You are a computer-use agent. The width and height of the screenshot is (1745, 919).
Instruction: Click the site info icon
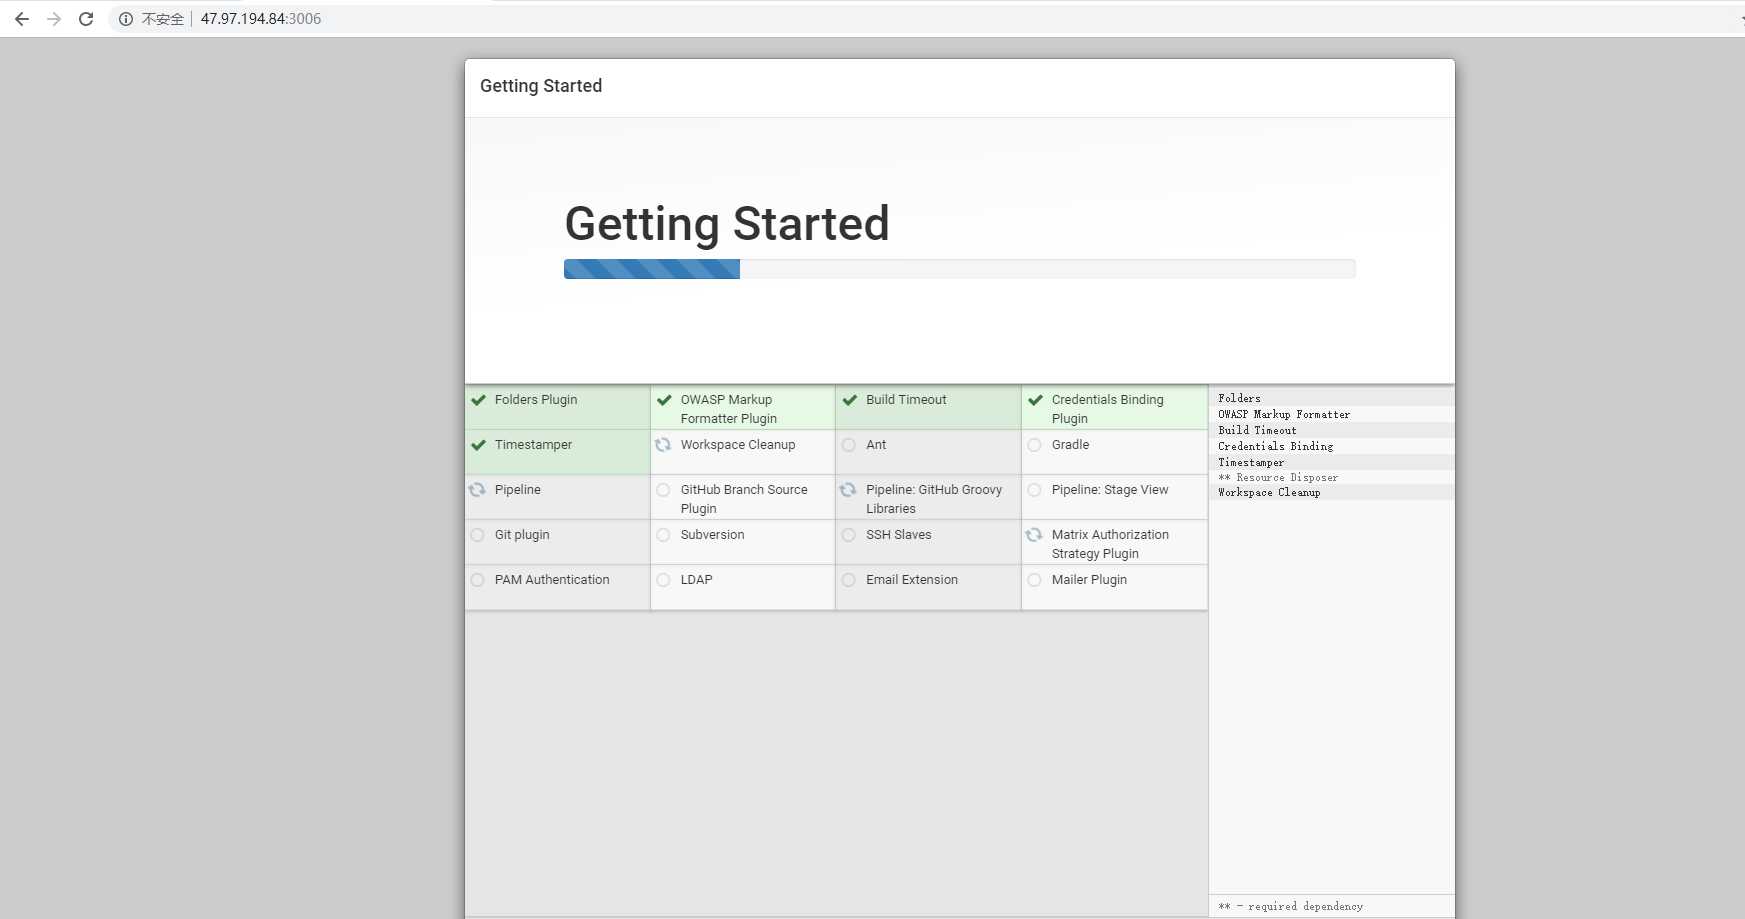pos(126,19)
